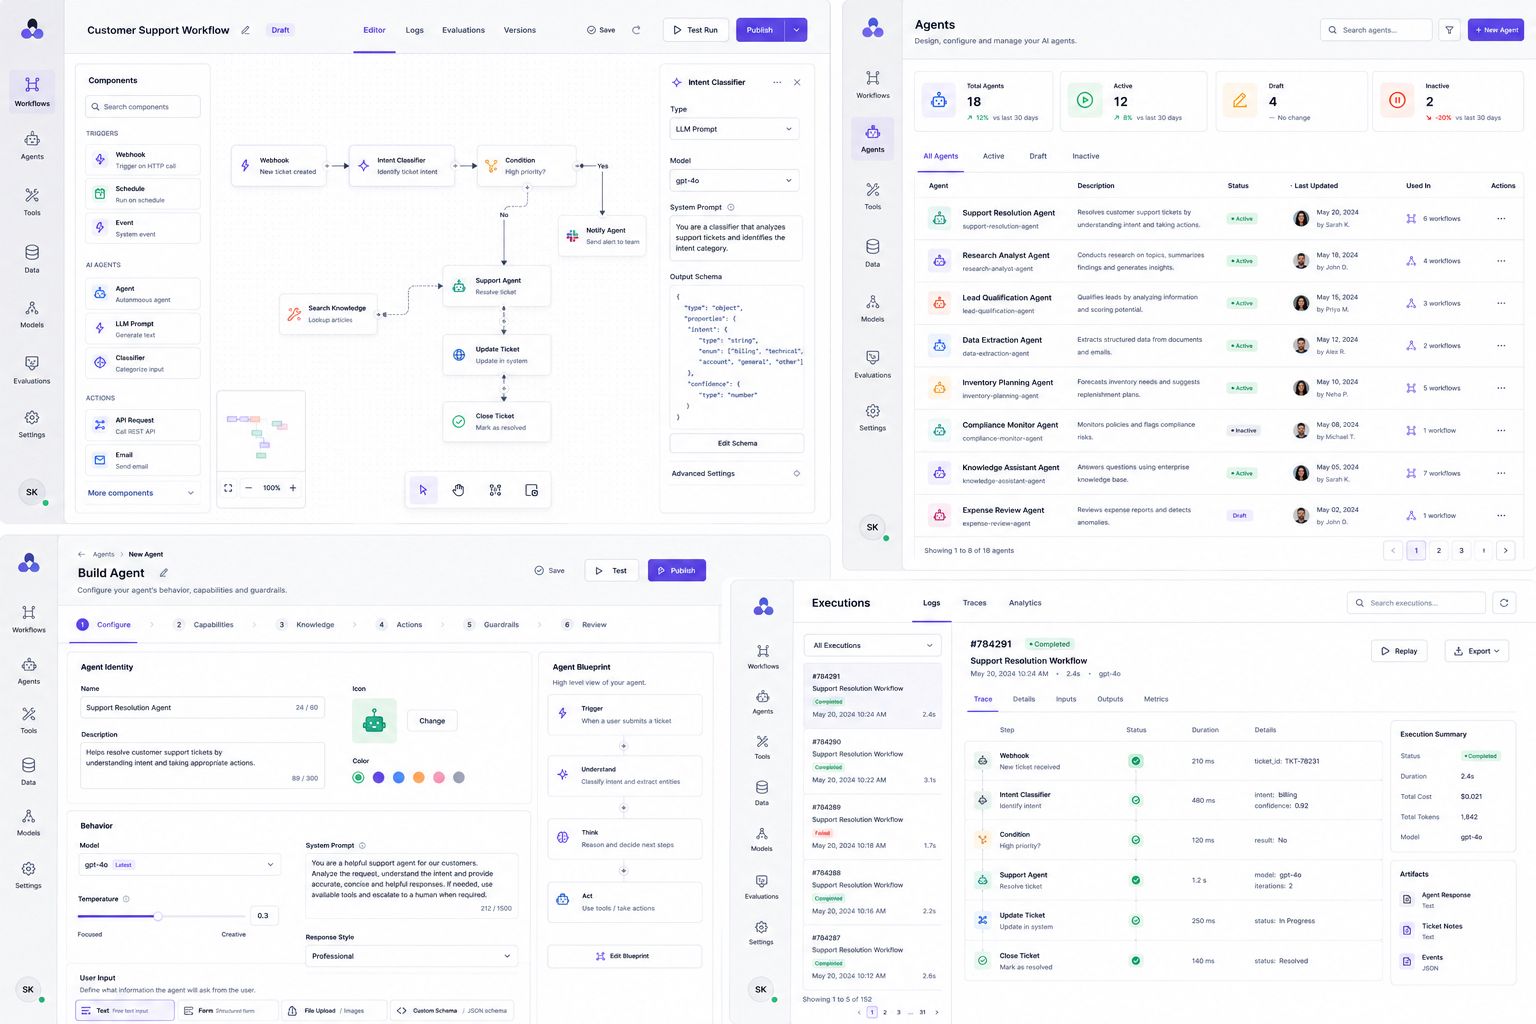Pick the pink agent color swatch
Viewport: 1536px width, 1024px height.
pos(439,777)
